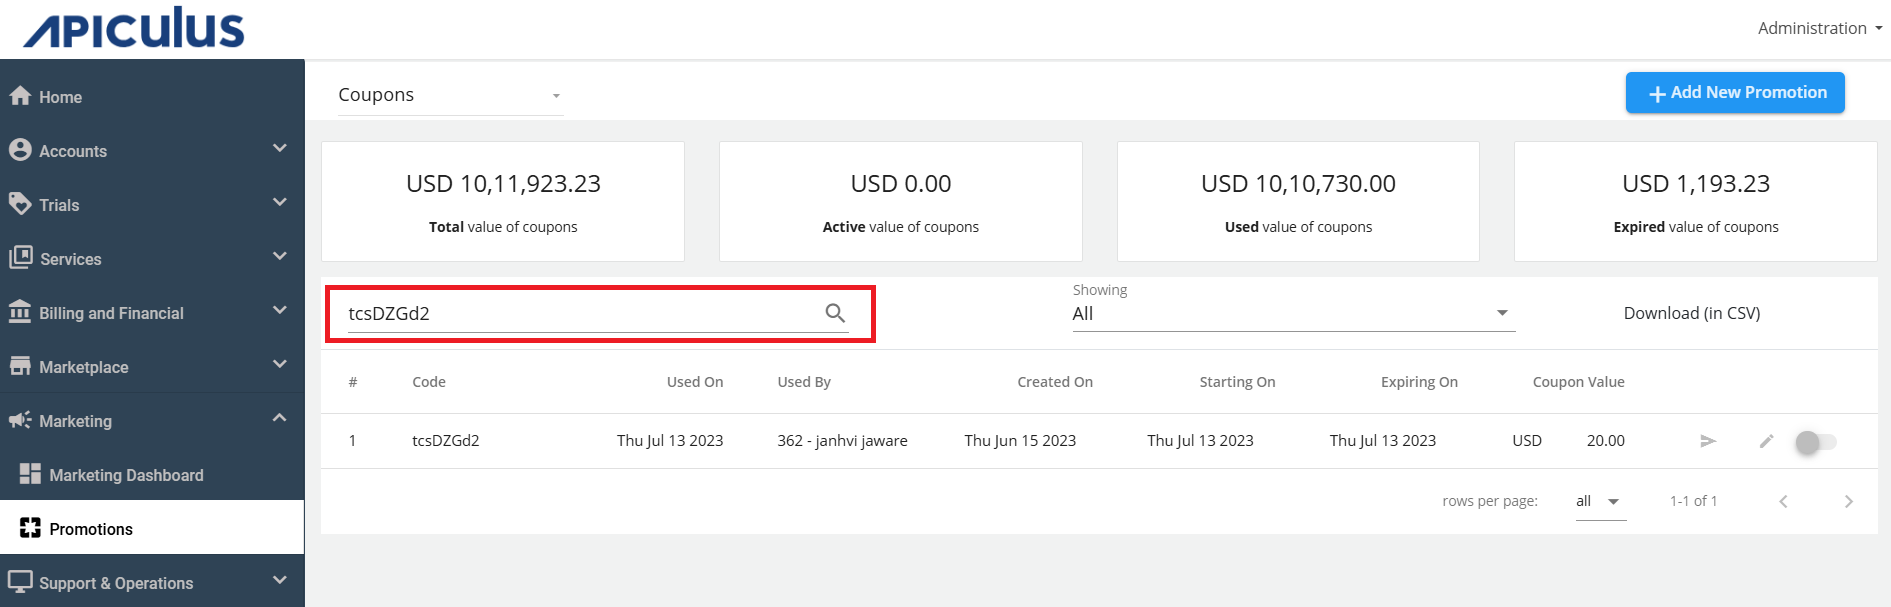1891x607 pixels.
Task: Click the coupon search input field
Action: tap(580, 313)
